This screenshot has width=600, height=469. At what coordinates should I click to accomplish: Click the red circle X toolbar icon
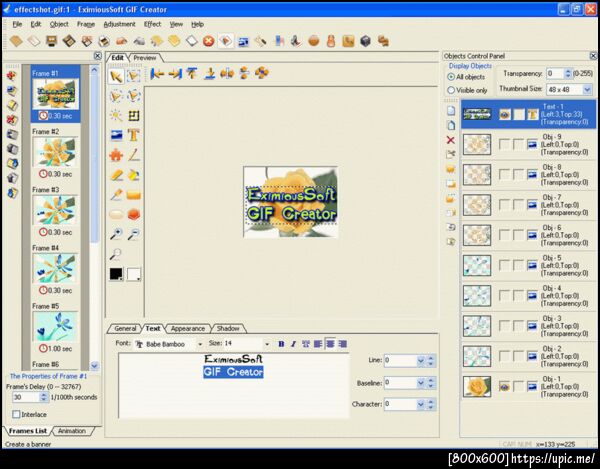[x=208, y=41]
